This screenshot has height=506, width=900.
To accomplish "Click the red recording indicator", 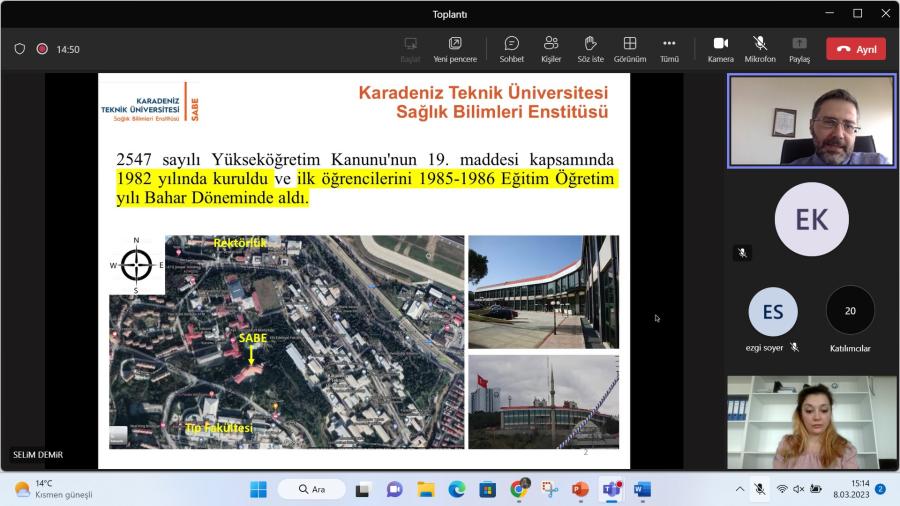I will 42,49.
